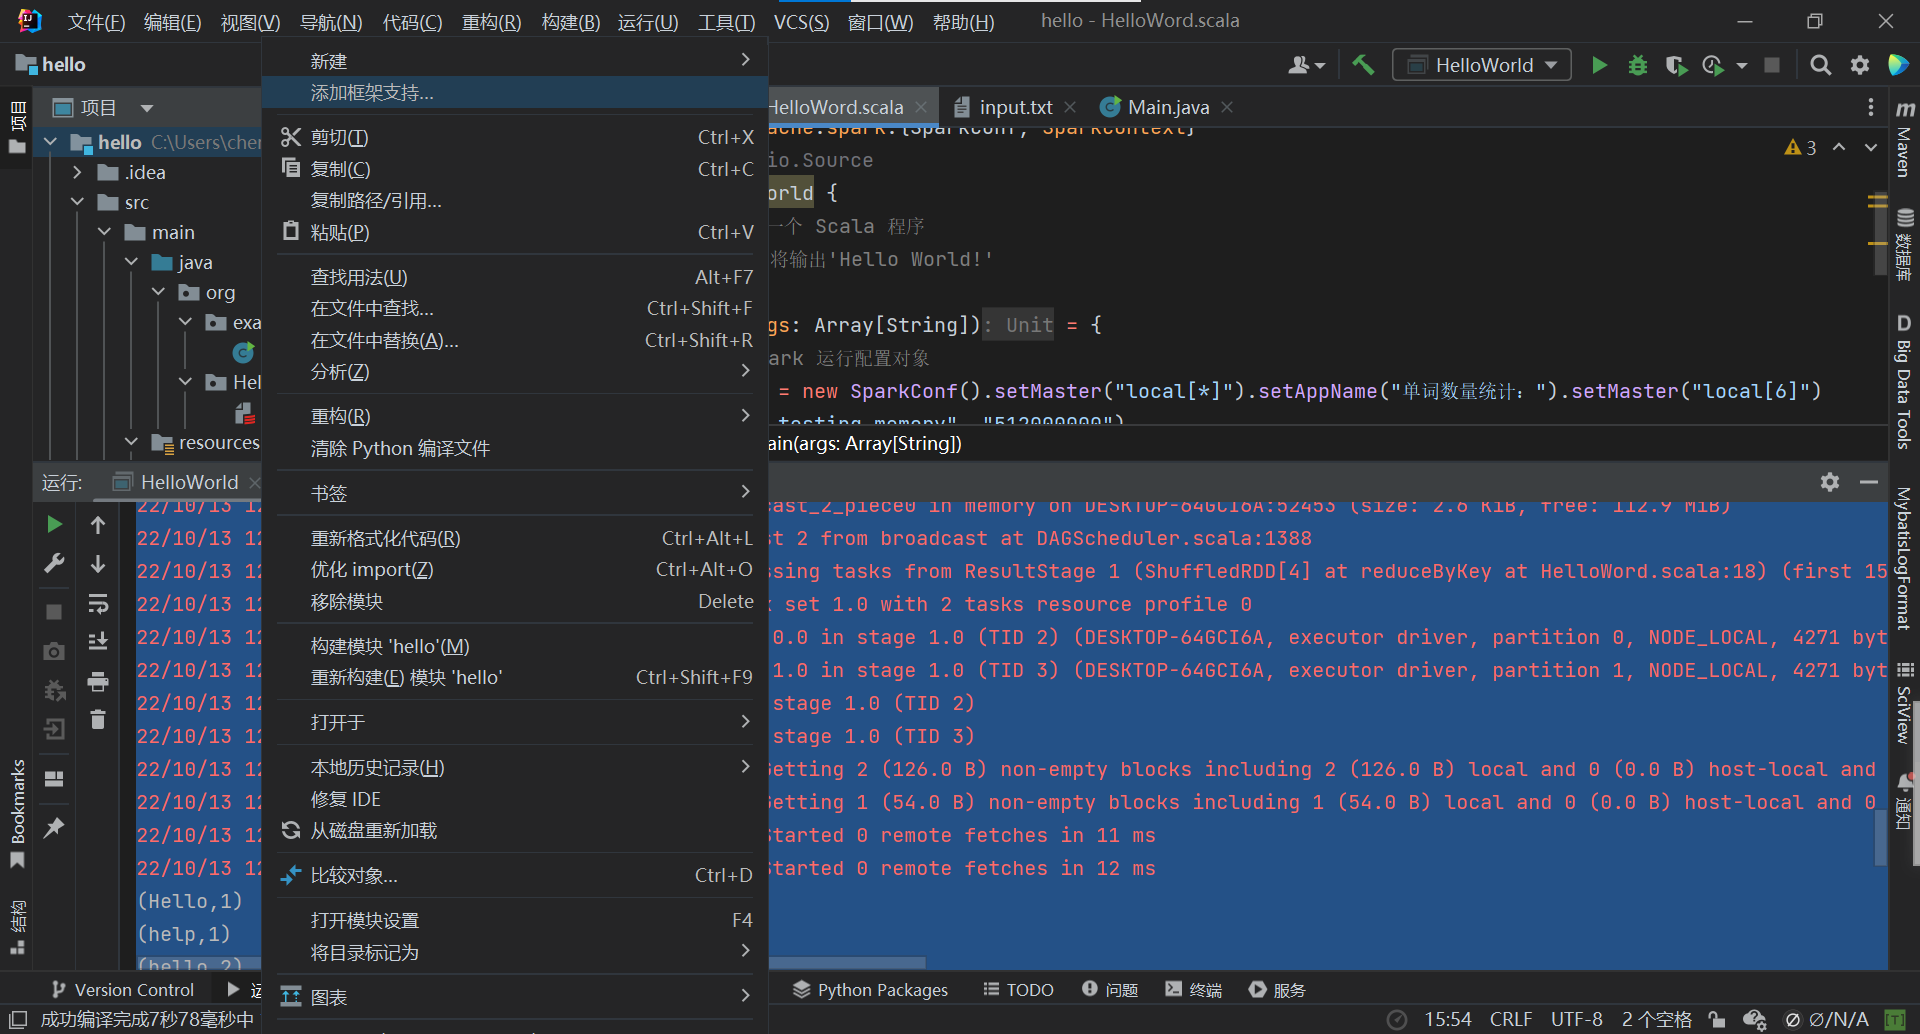Toggle pin tab in Run panel

tap(54, 828)
